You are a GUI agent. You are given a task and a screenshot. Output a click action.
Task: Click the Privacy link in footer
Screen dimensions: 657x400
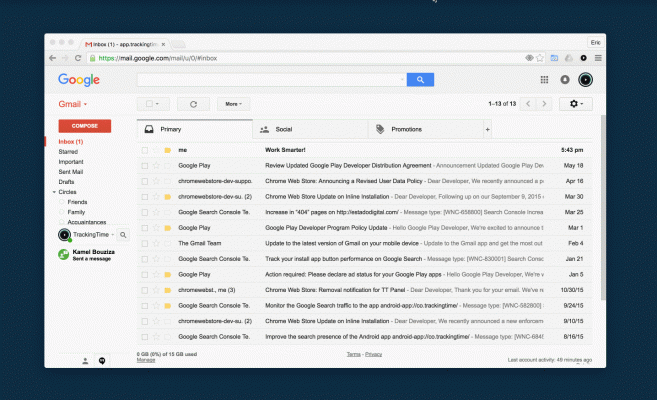(x=373, y=354)
